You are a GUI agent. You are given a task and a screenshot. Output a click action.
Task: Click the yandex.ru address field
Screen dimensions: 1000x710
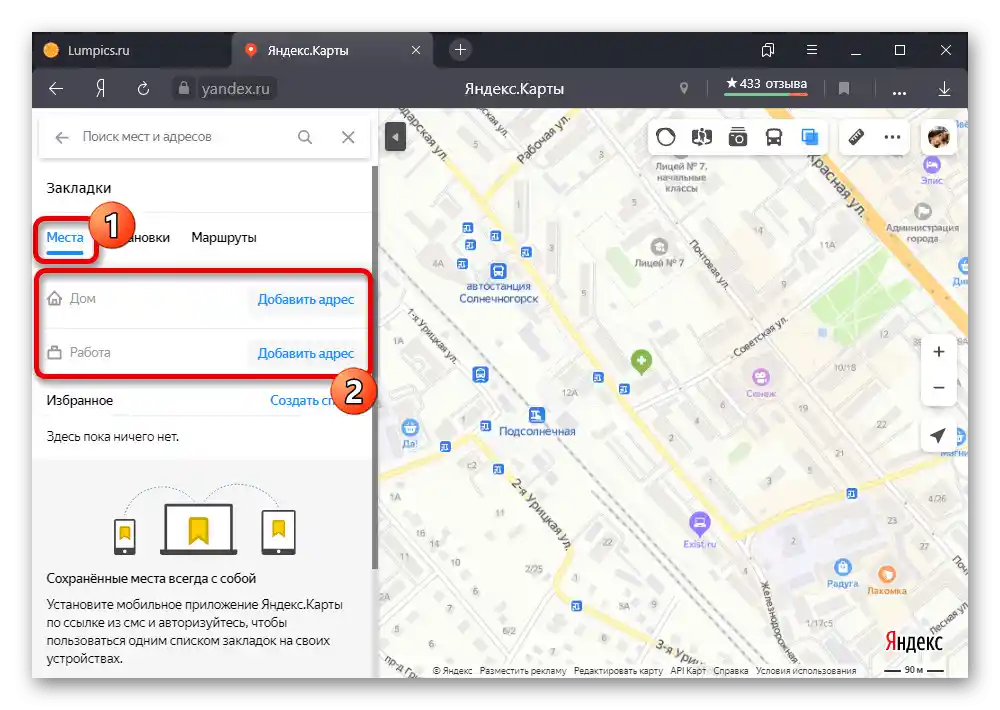(235, 89)
